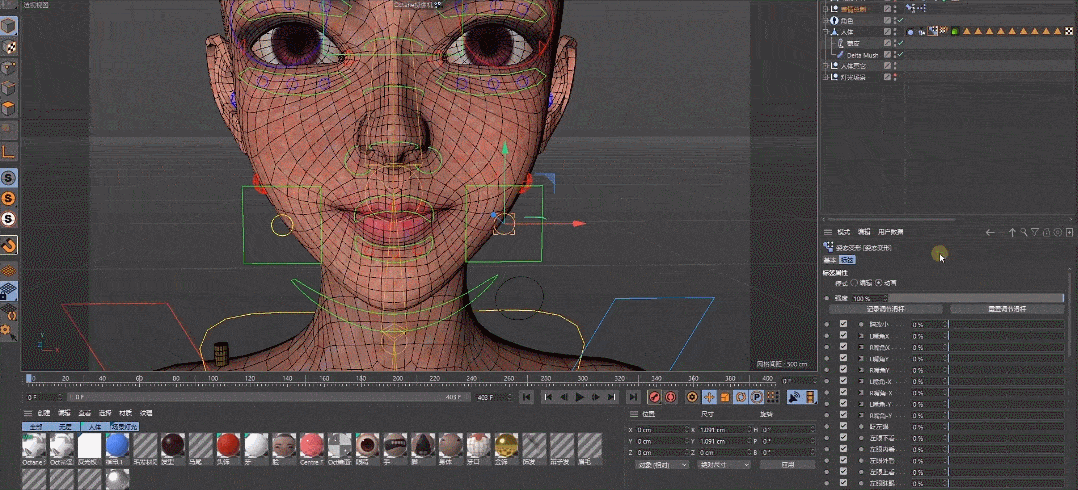
Task: Click the search magnifier in attribute panel
Action: 1023,232
